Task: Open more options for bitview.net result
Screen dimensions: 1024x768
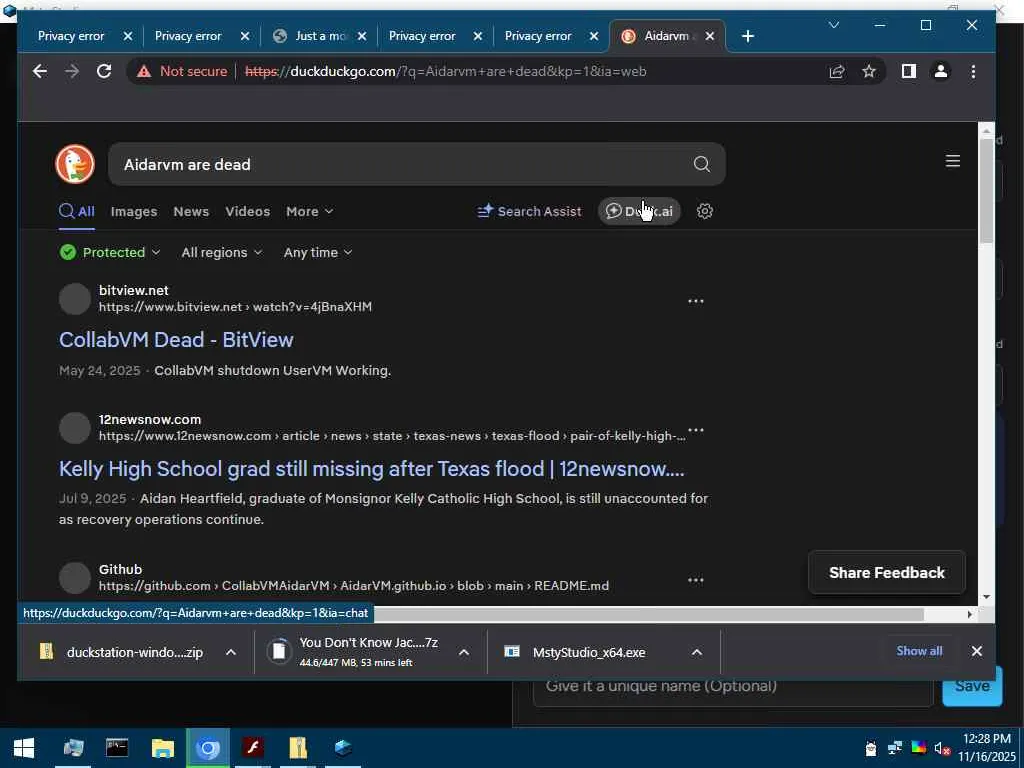Action: click(x=696, y=301)
